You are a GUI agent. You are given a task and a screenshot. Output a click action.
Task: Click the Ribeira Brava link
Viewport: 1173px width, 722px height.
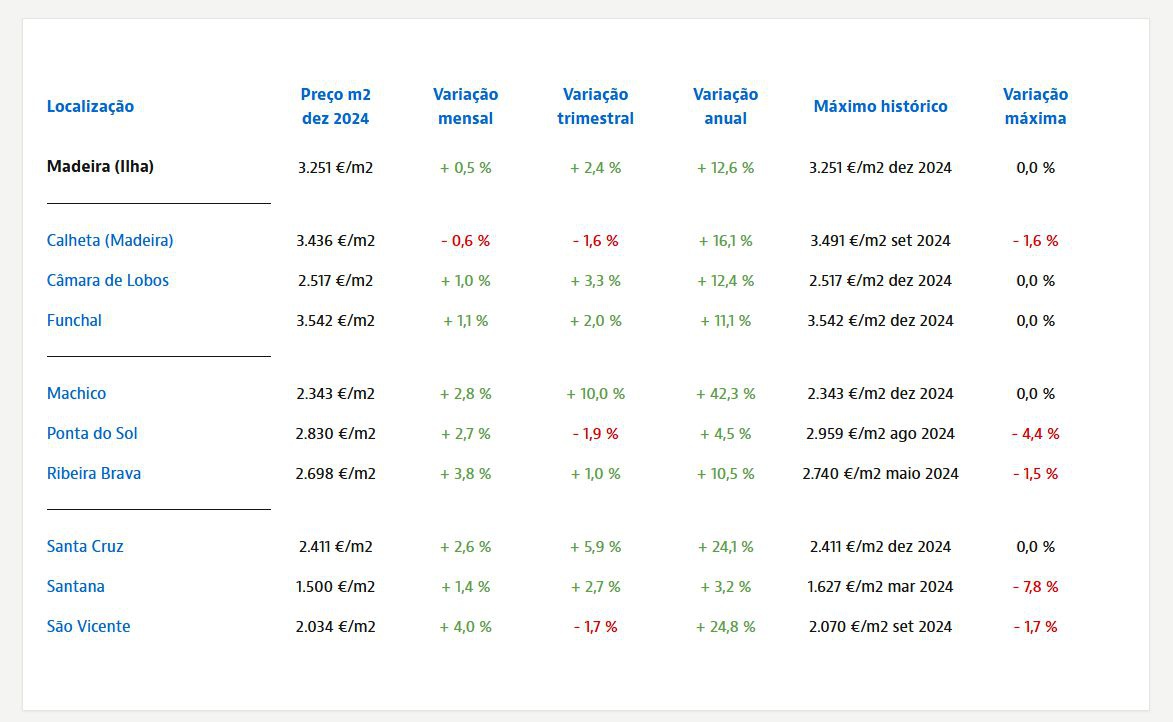tap(94, 474)
